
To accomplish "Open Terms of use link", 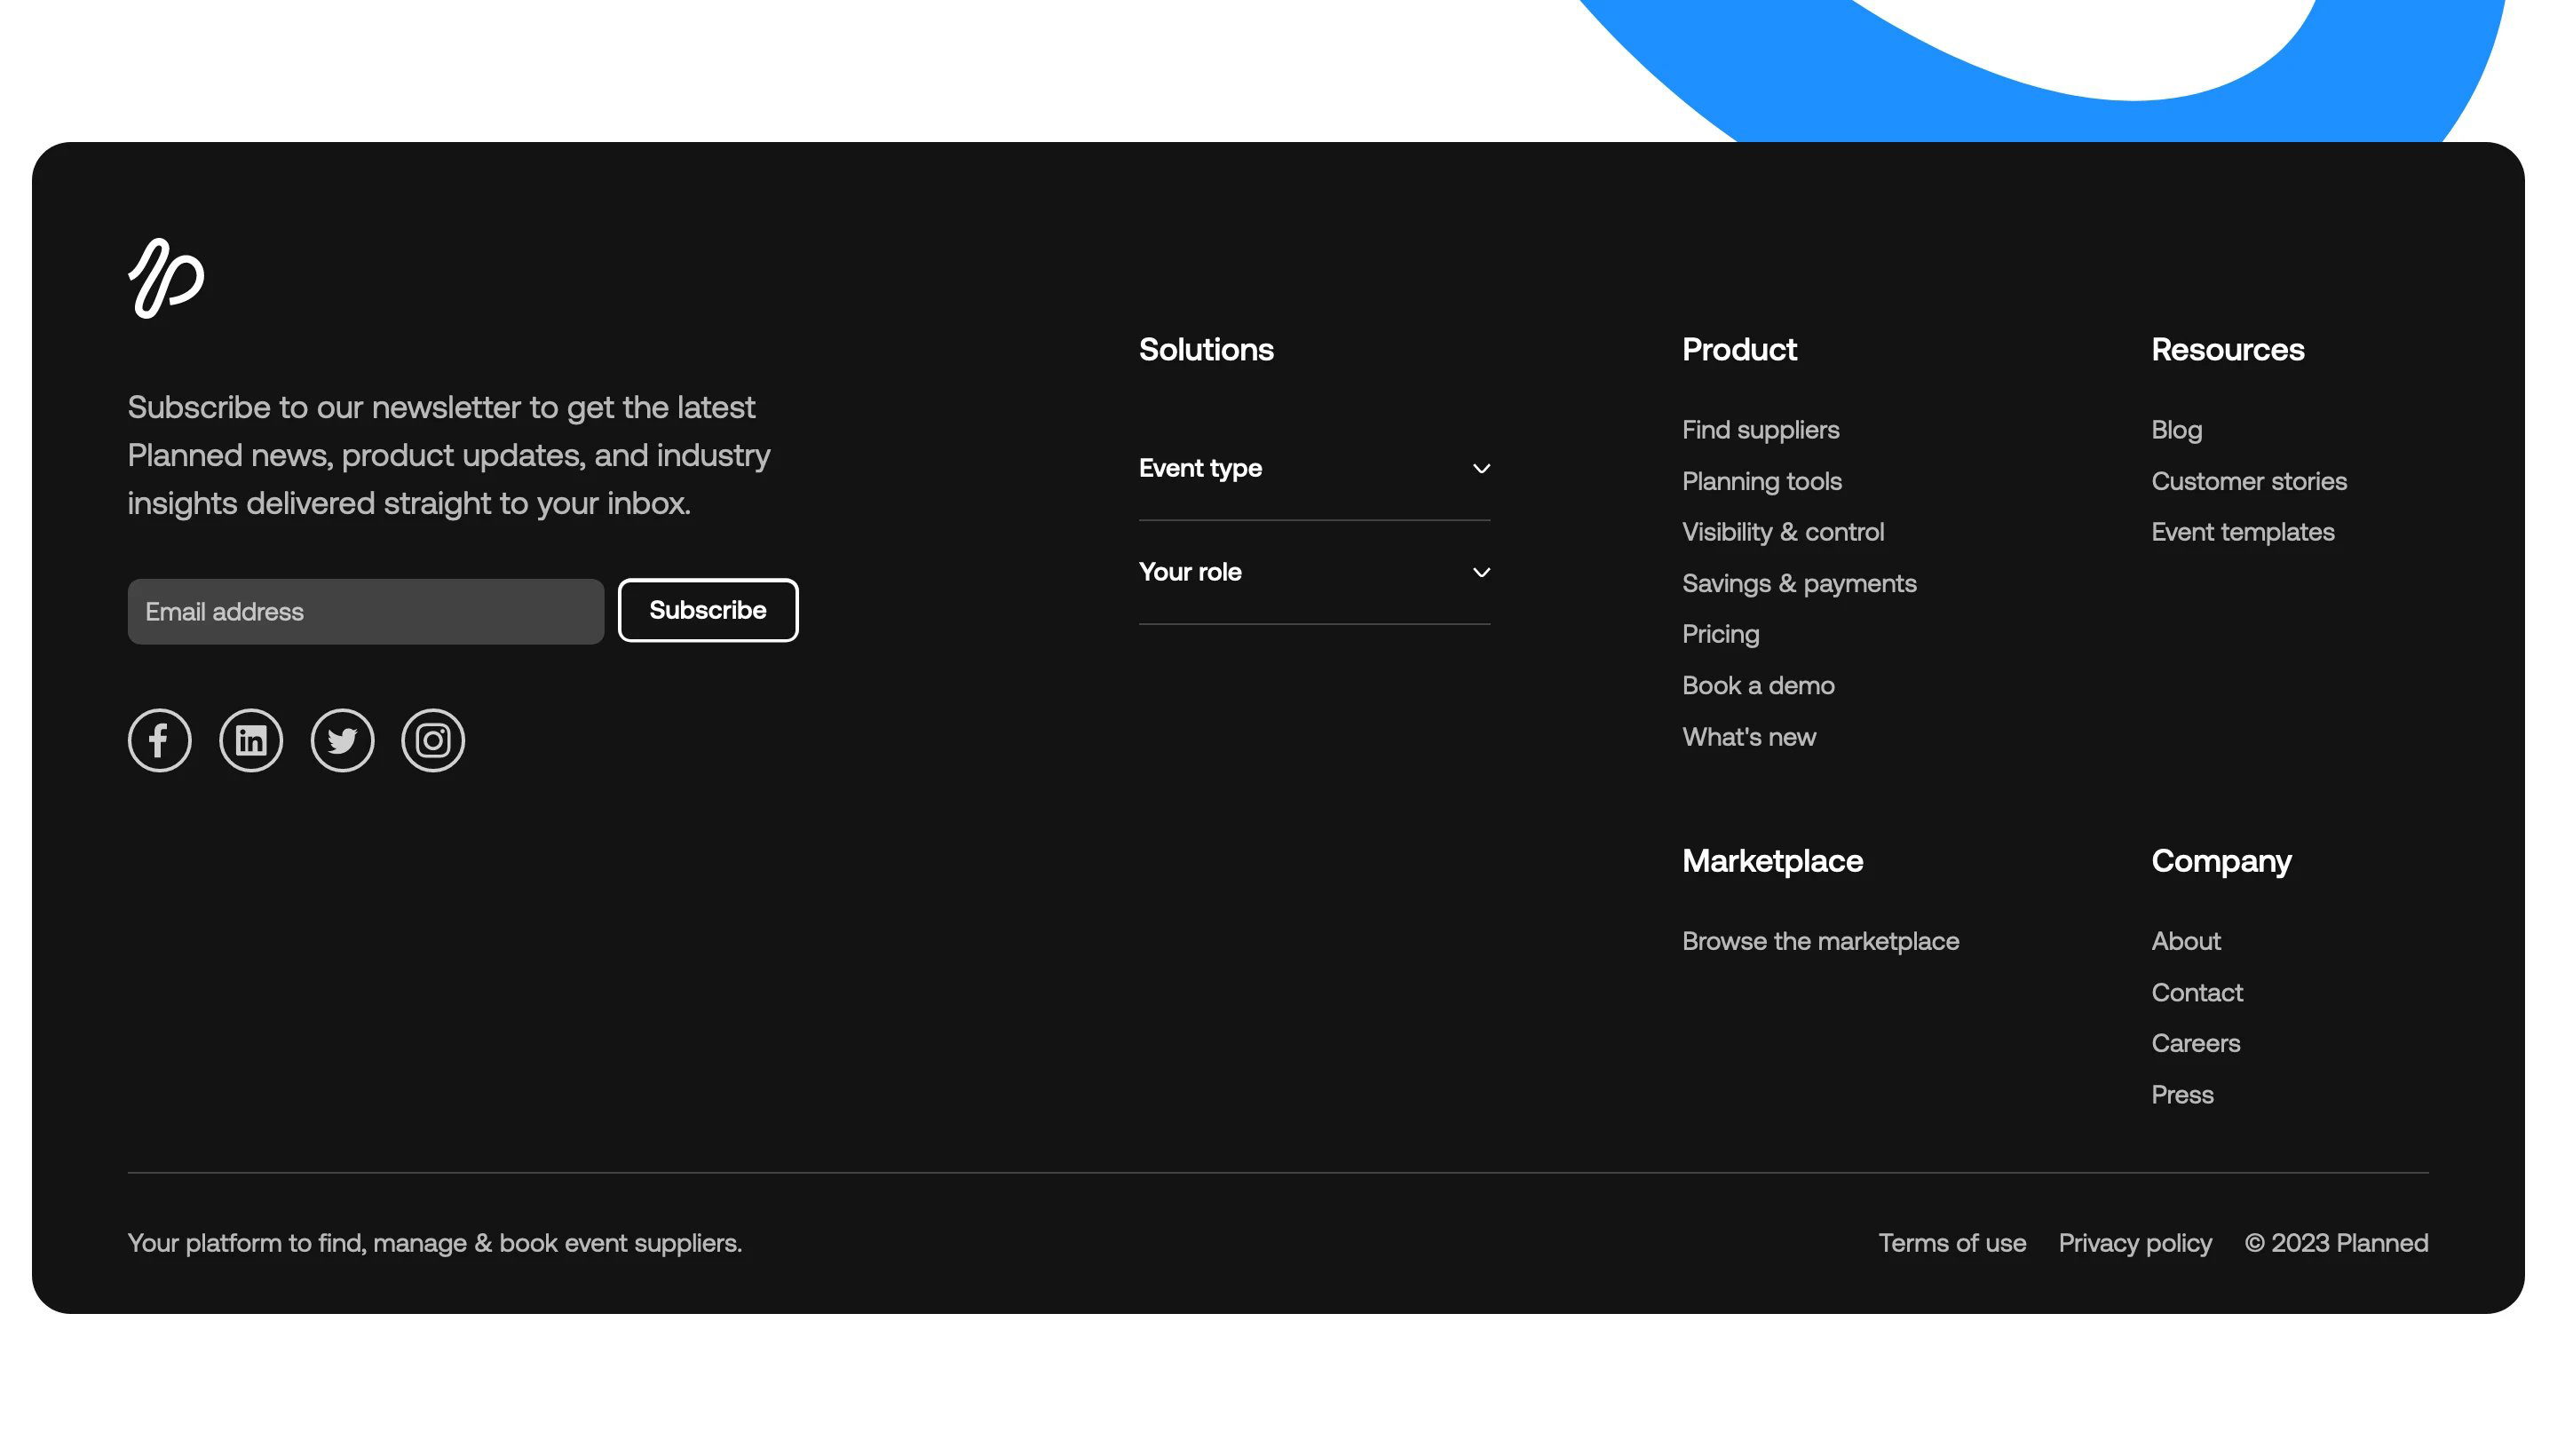I will (x=1952, y=1243).
